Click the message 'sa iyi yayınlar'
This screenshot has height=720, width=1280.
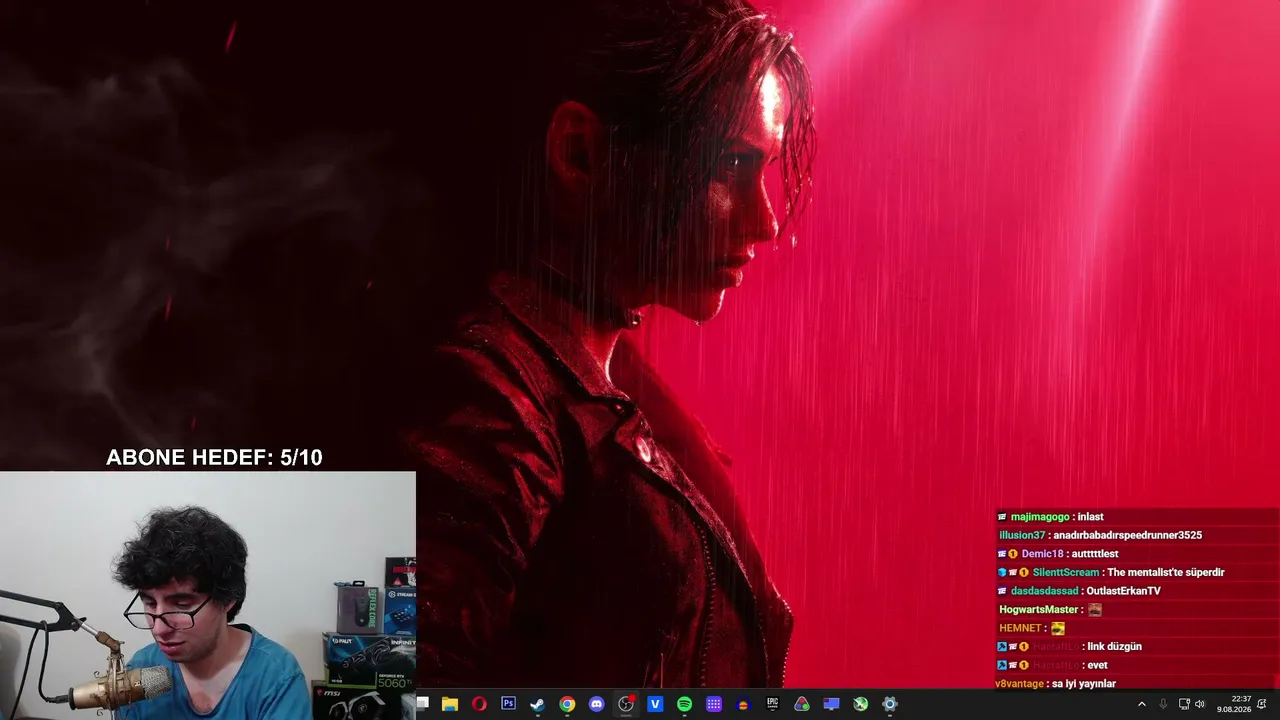coord(1083,684)
